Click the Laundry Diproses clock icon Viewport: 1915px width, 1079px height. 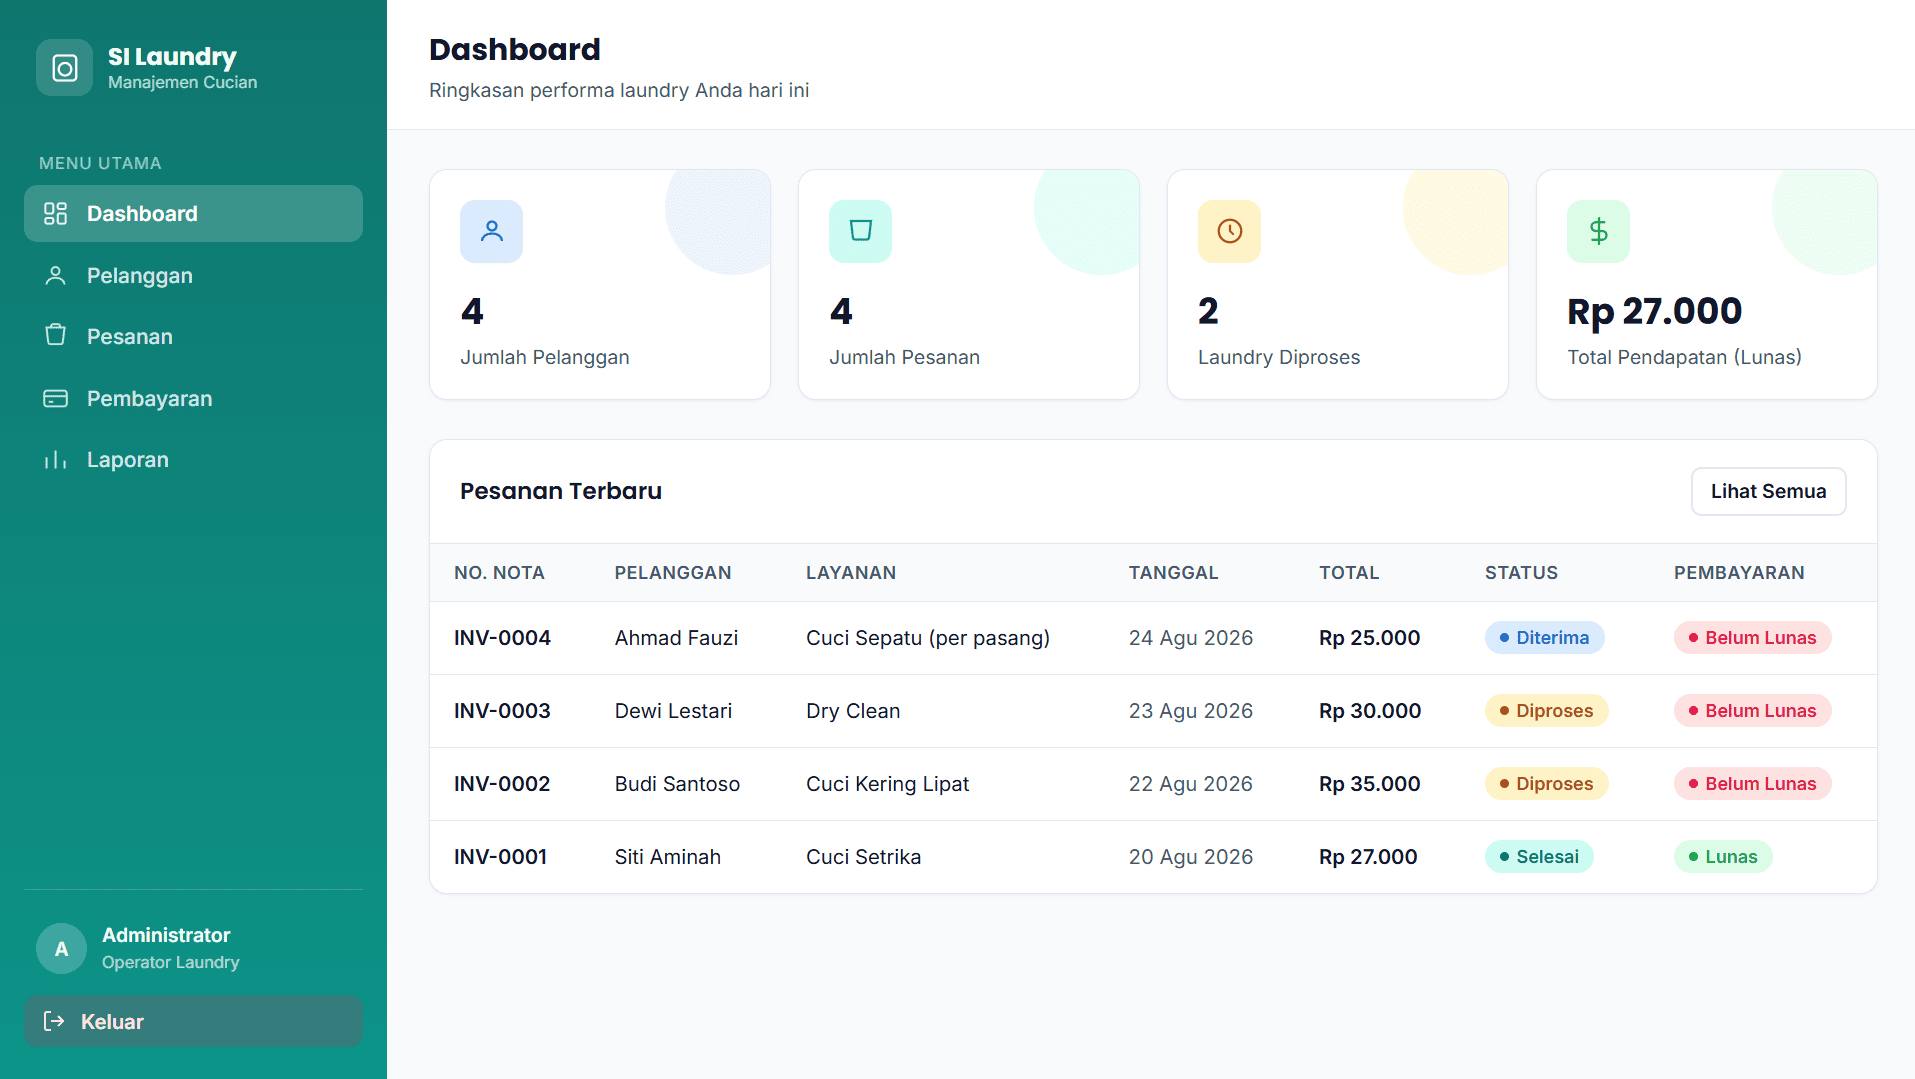(1229, 231)
